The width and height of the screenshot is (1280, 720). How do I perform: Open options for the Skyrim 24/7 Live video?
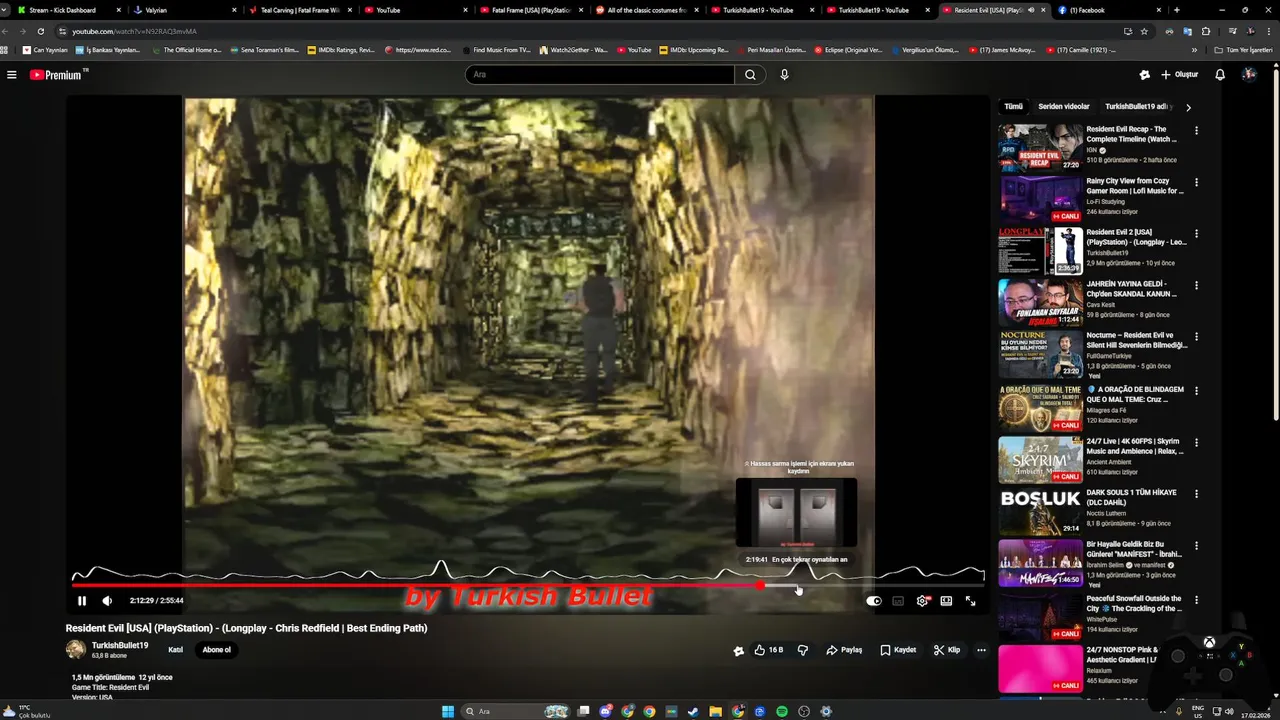(1196, 442)
